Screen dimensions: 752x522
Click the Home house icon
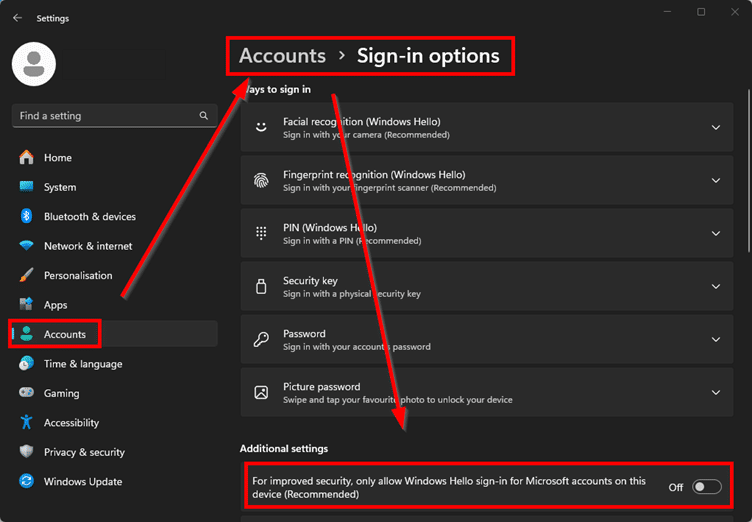tap(26, 157)
